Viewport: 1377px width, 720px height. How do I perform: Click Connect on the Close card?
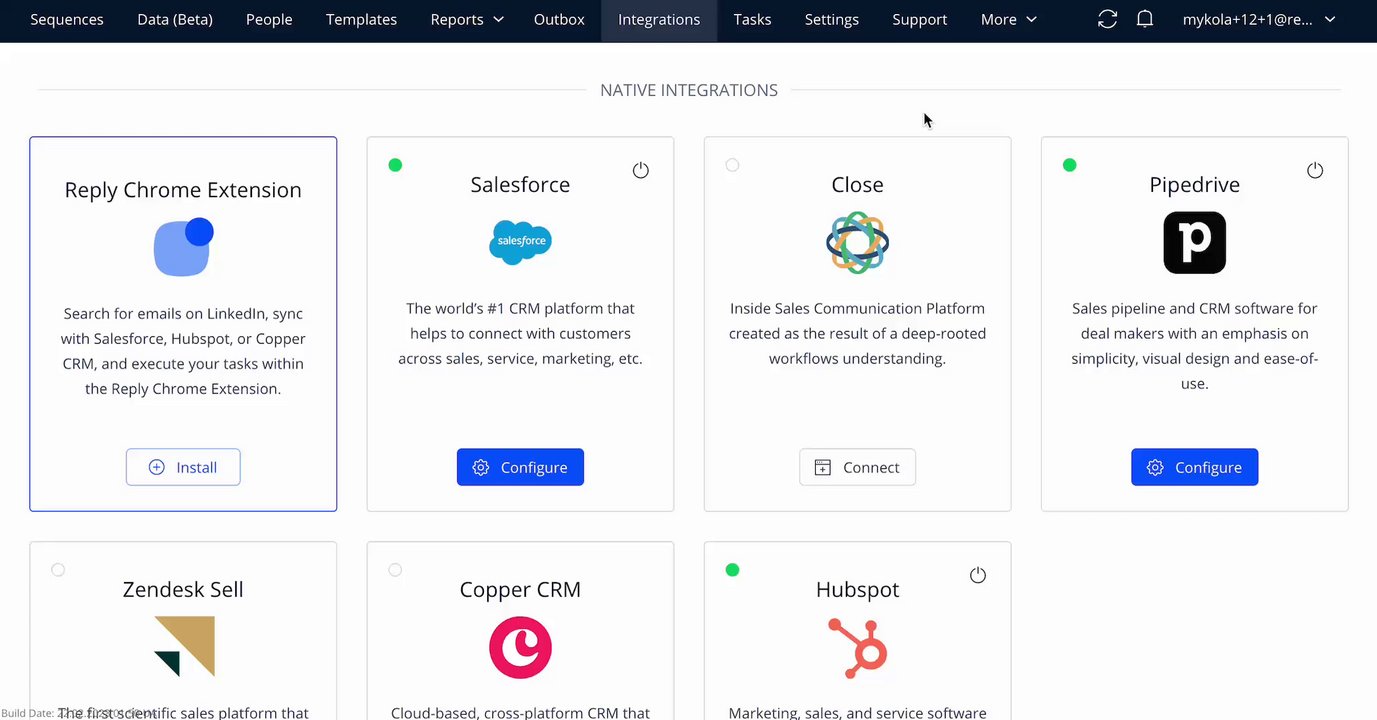click(857, 467)
